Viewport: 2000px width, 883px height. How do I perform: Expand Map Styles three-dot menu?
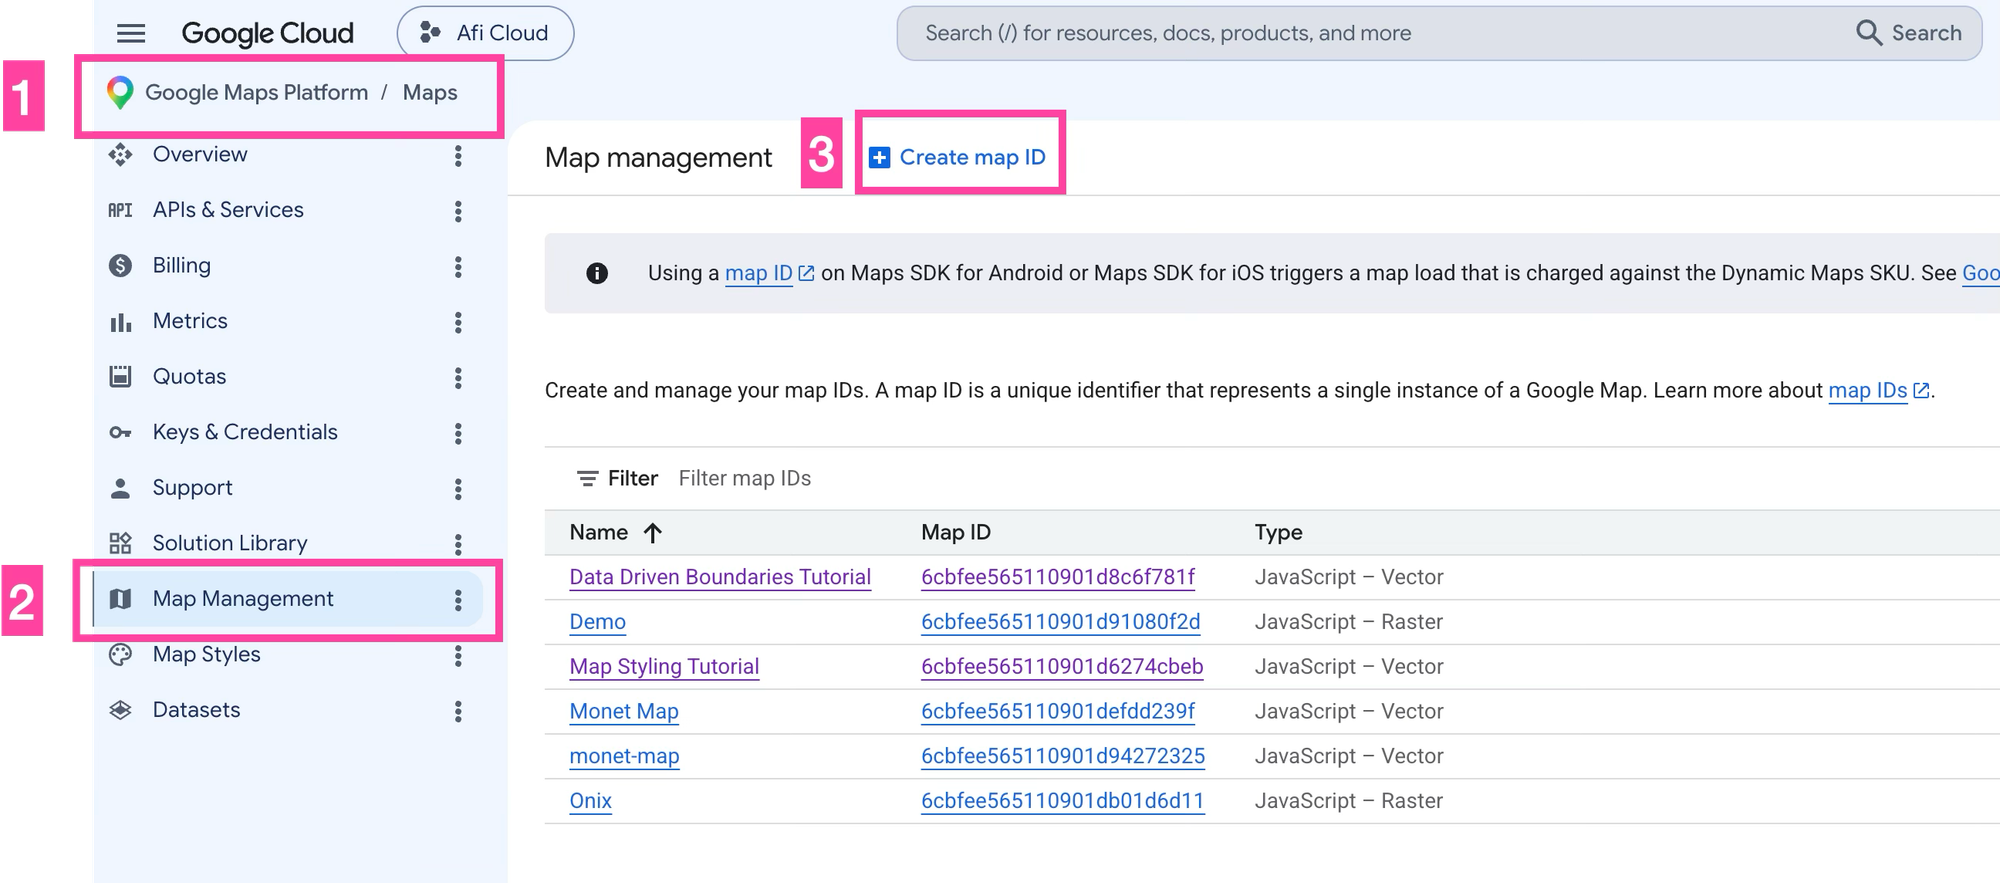[x=458, y=655]
